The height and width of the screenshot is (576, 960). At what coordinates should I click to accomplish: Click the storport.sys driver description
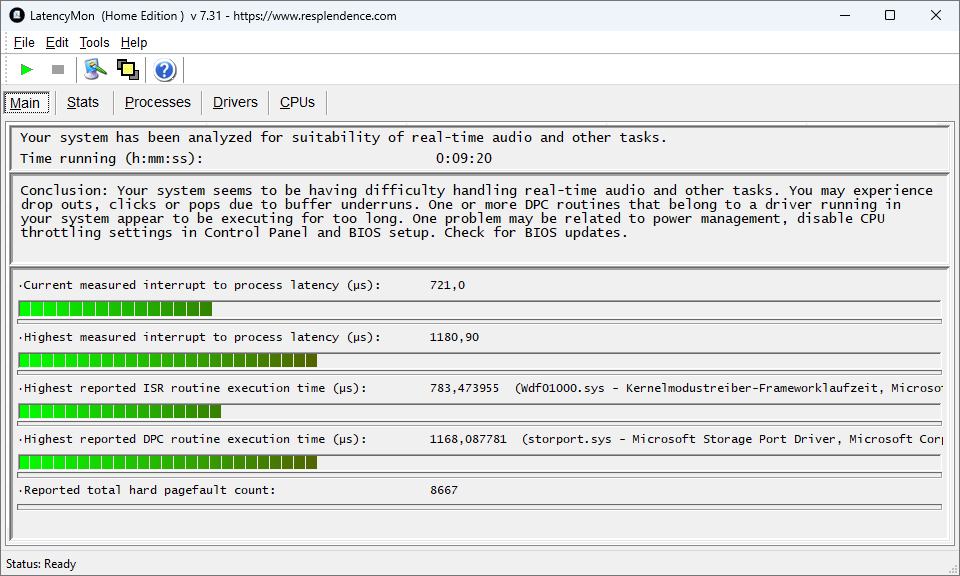pyautogui.click(x=732, y=439)
